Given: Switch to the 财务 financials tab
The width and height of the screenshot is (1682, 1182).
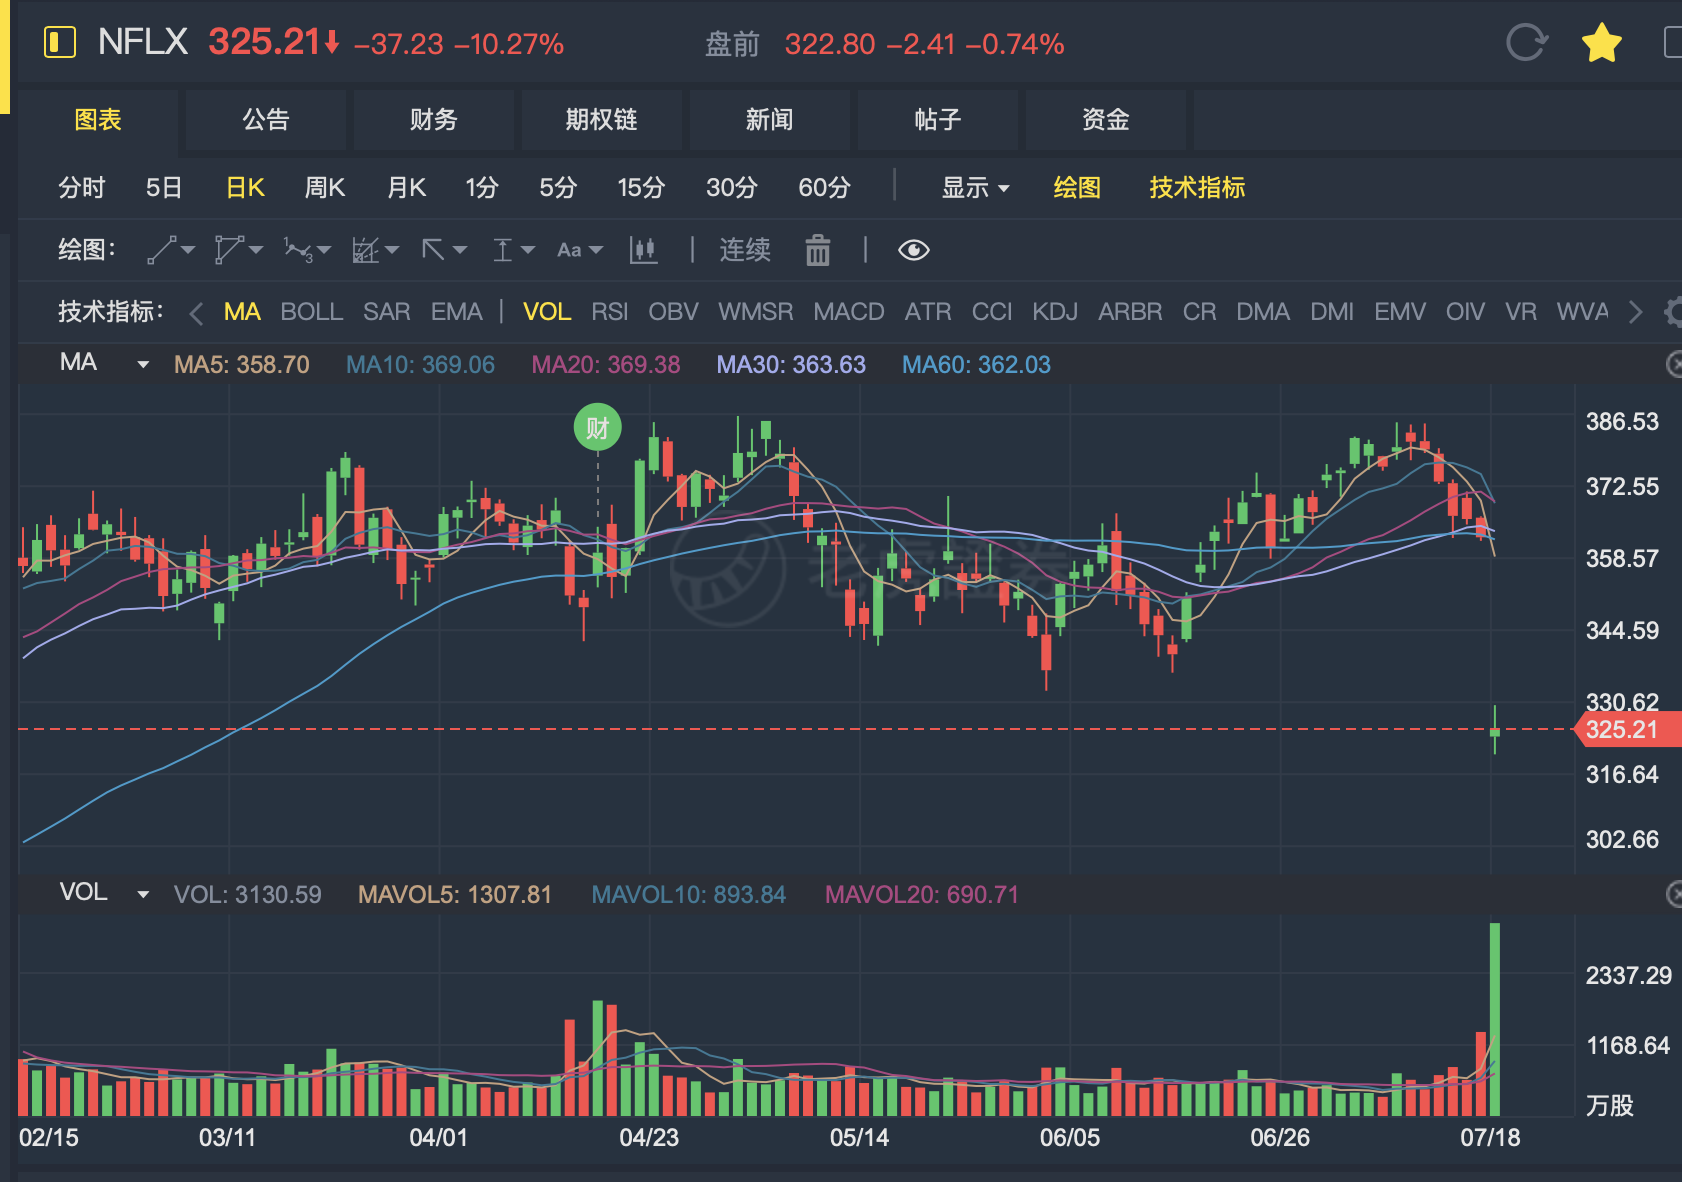Looking at the screenshot, I should pyautogui.click(x=433, y=120).
